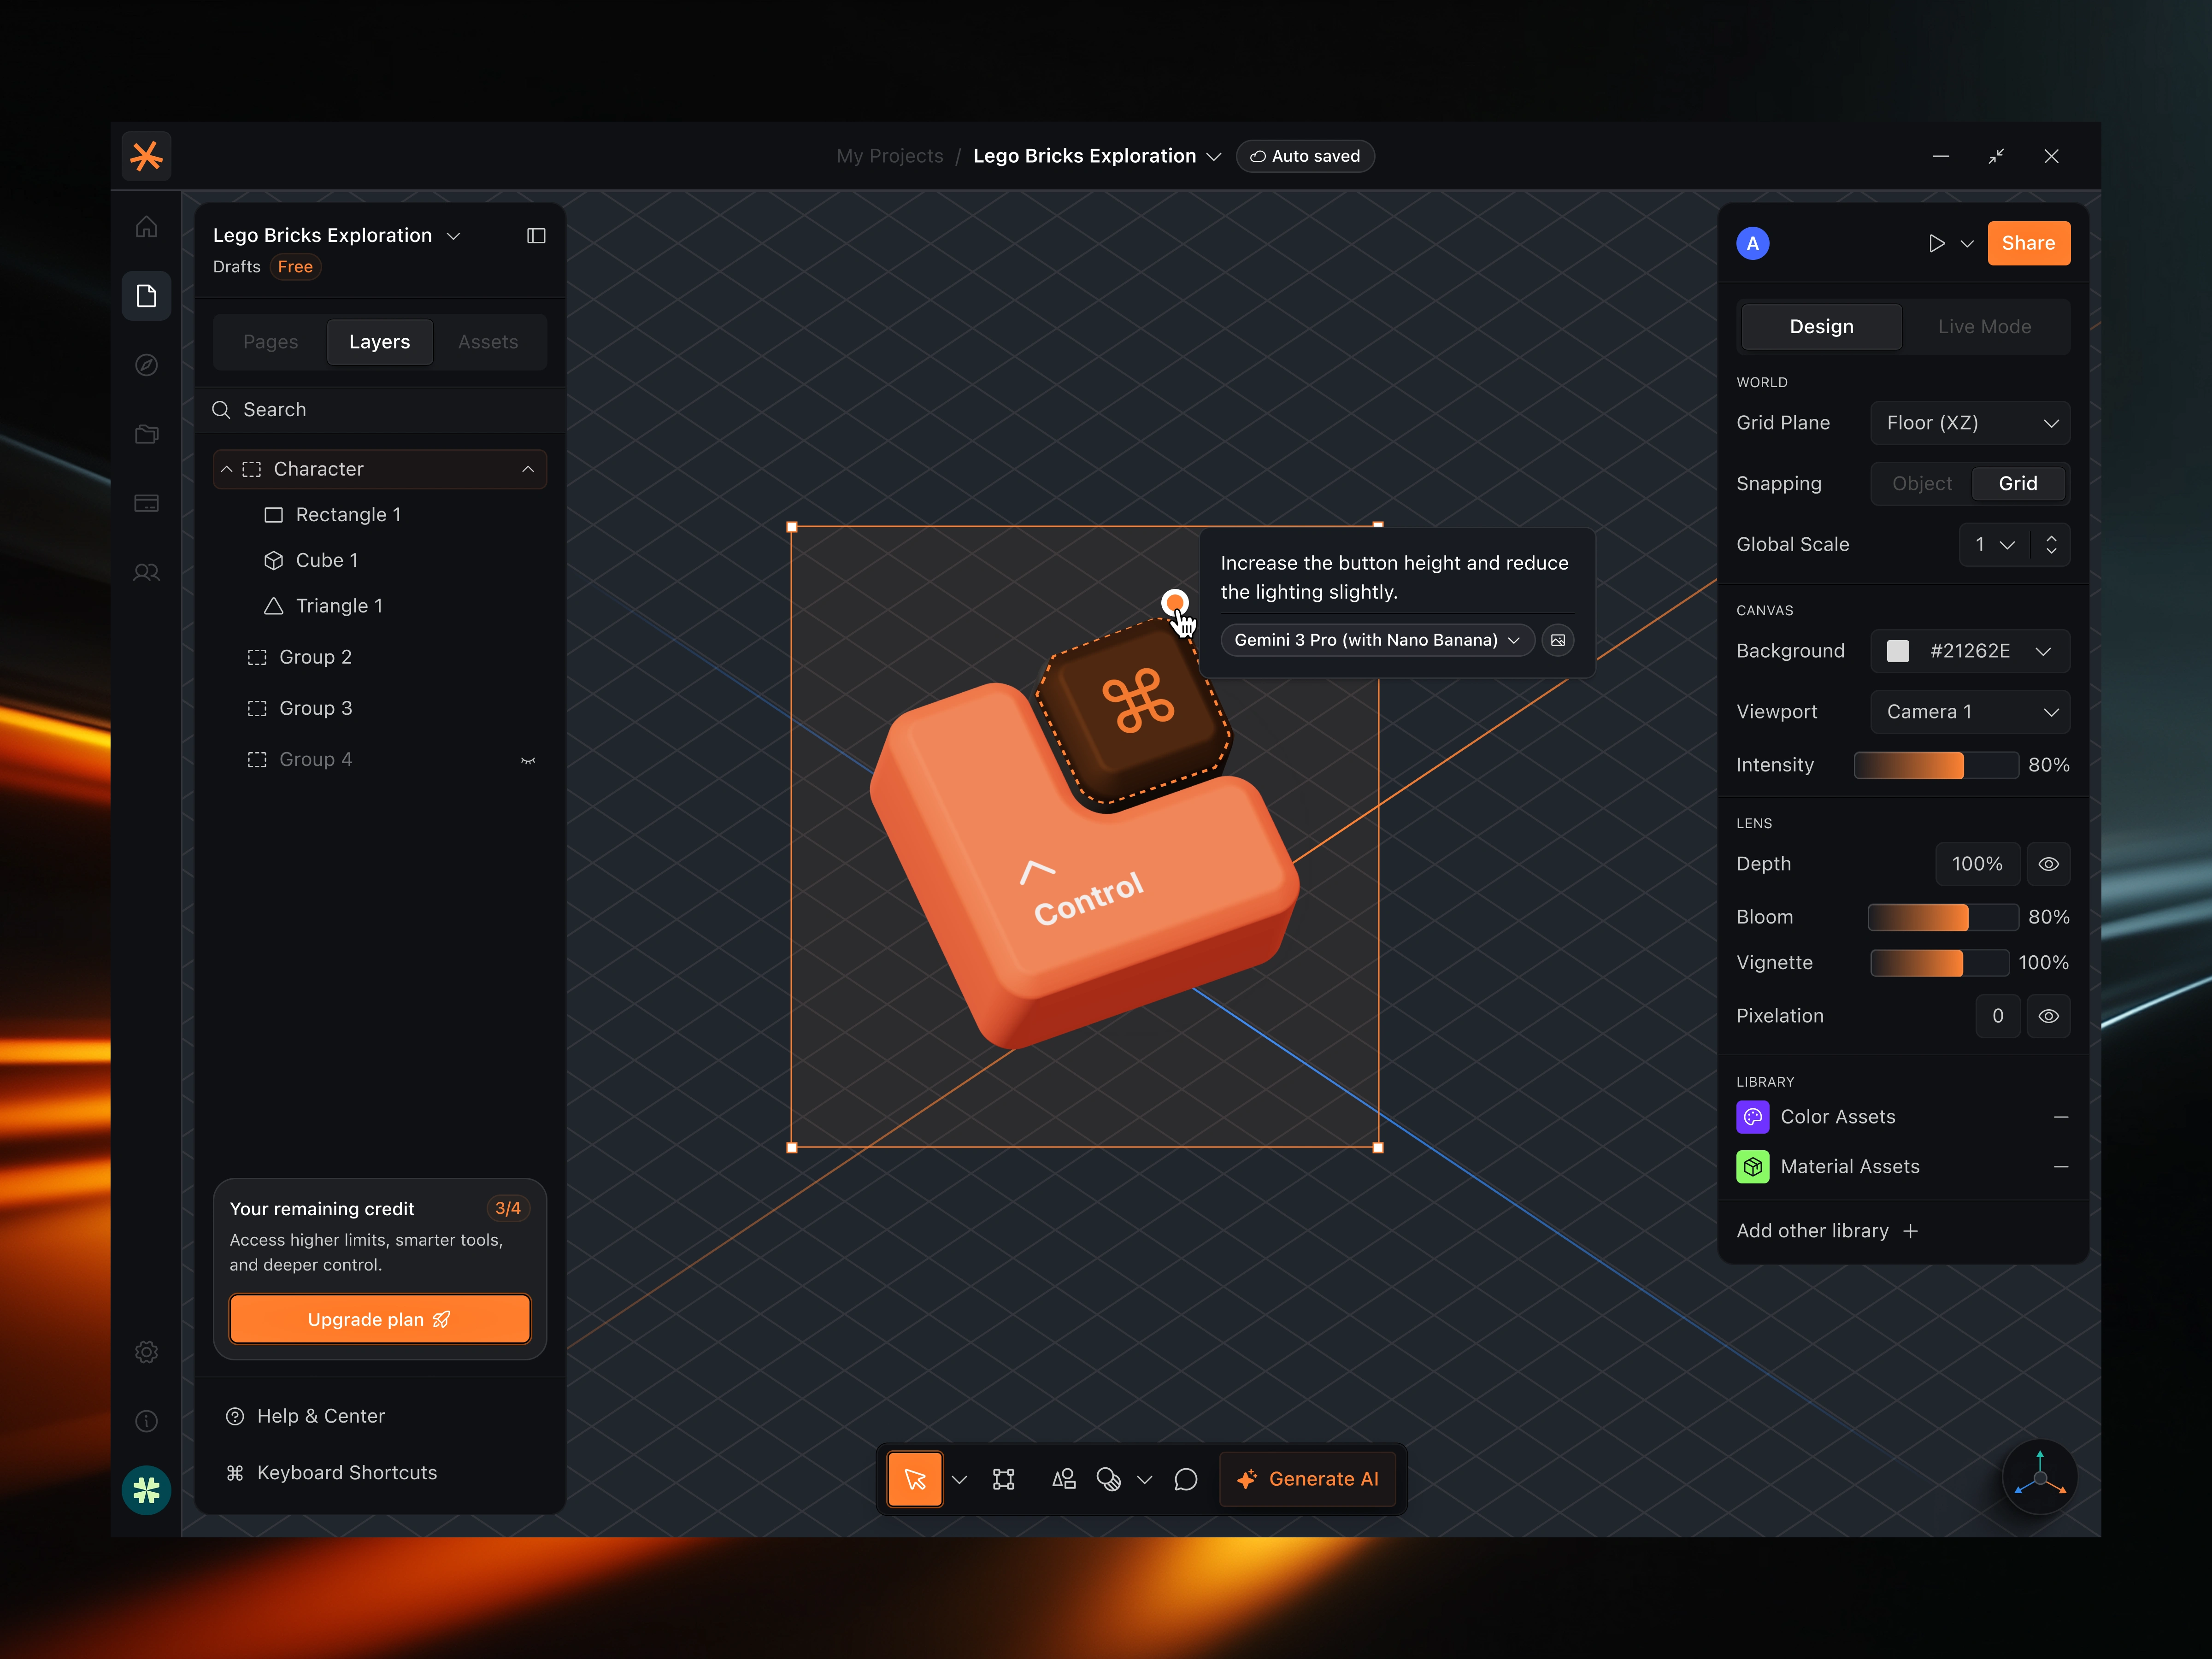Toggle Pixelation visibility eye icon
The image size is (2212, 1659).
tap(2048, 1016)
